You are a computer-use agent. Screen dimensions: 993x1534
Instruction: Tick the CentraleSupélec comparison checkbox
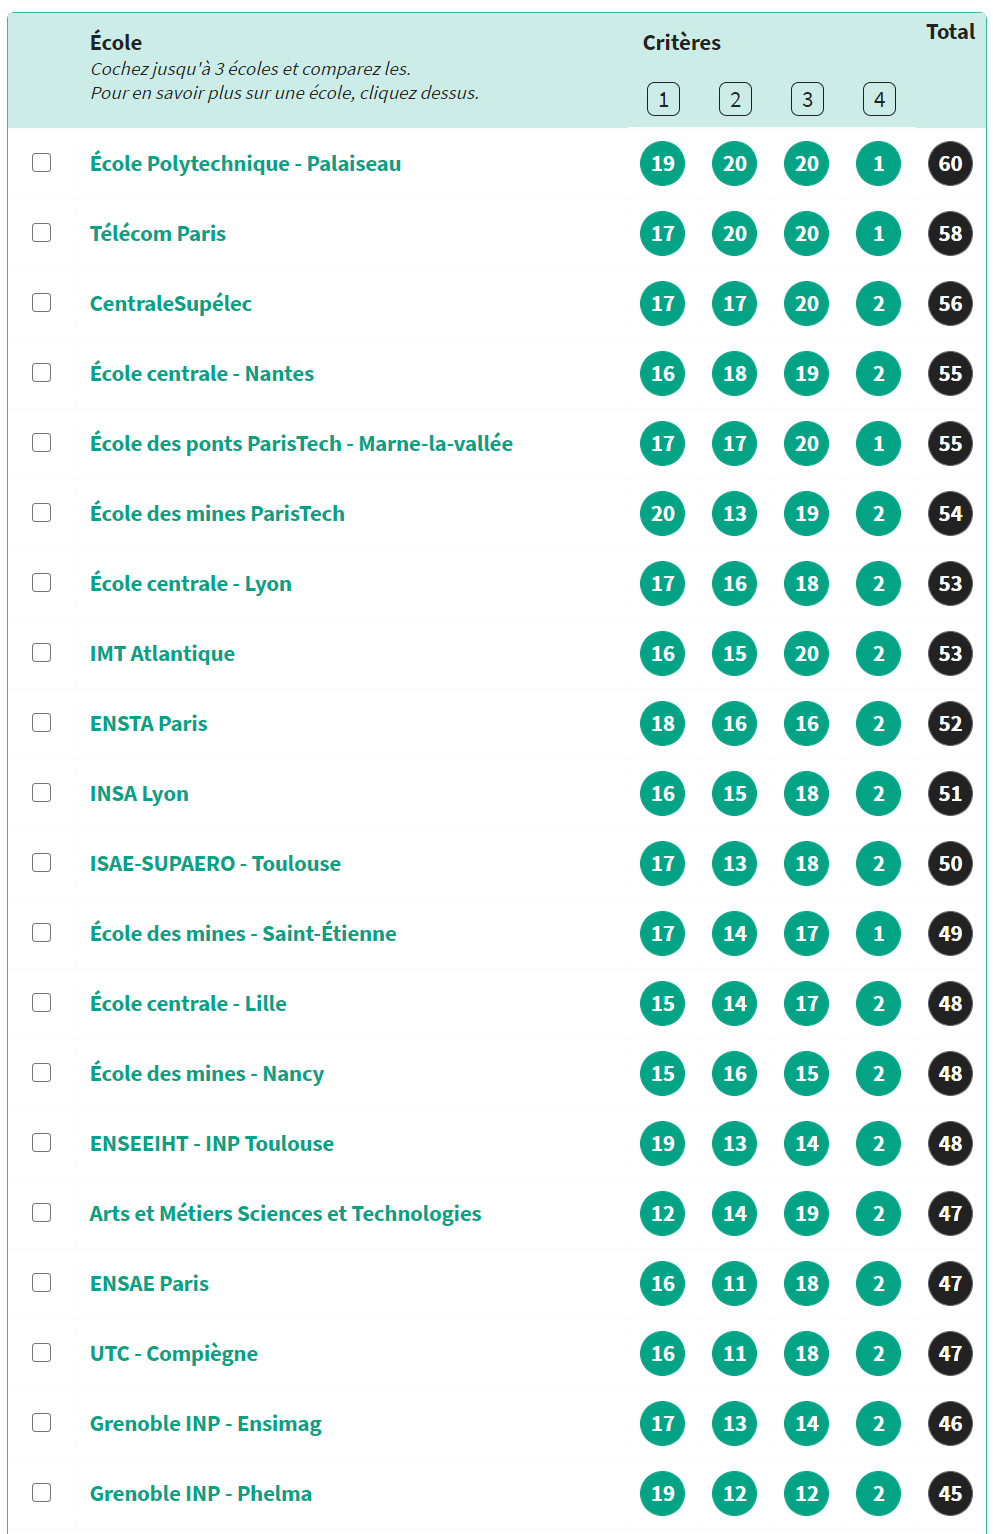point(41,302)
